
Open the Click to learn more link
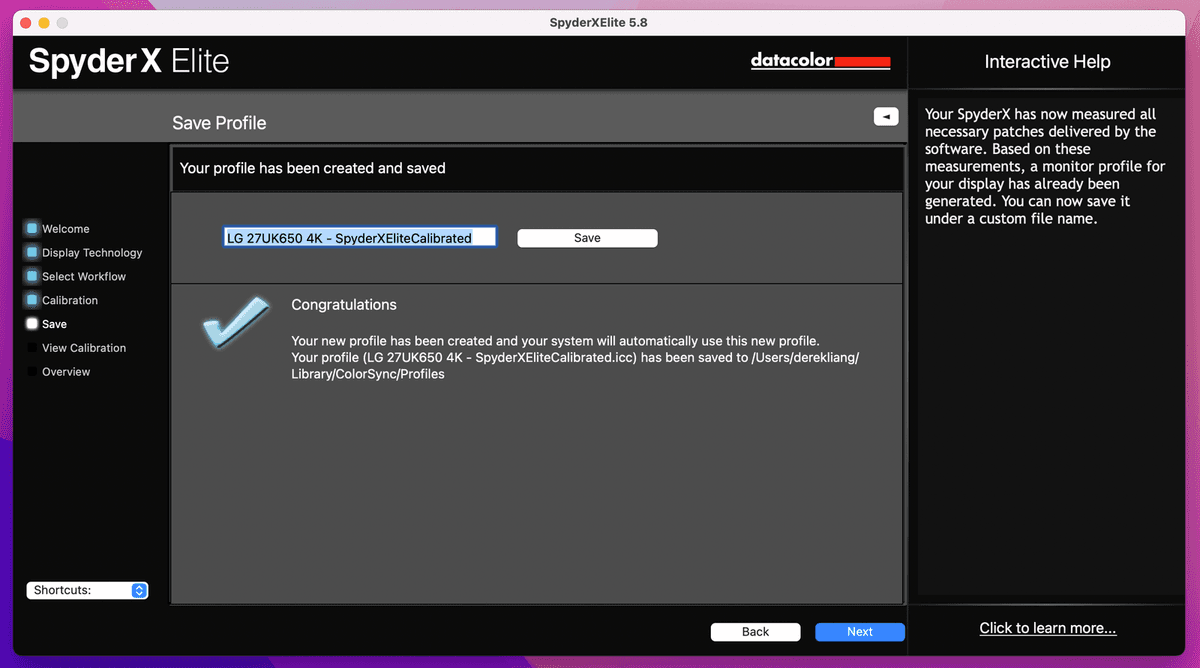point(1047,627)
